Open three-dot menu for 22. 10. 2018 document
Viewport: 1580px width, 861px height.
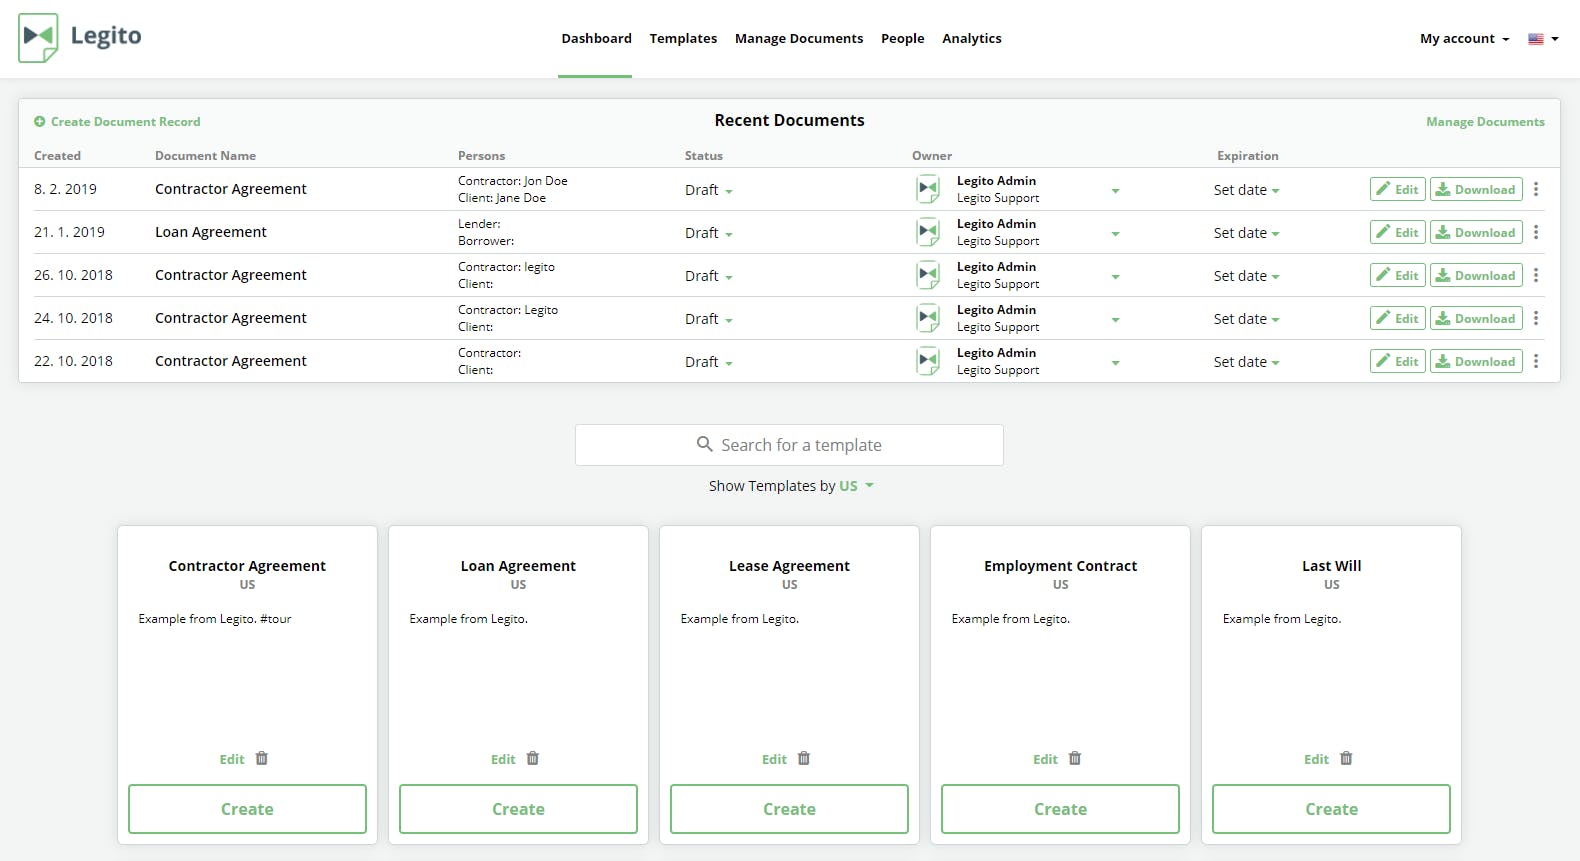coord(1536,361)
